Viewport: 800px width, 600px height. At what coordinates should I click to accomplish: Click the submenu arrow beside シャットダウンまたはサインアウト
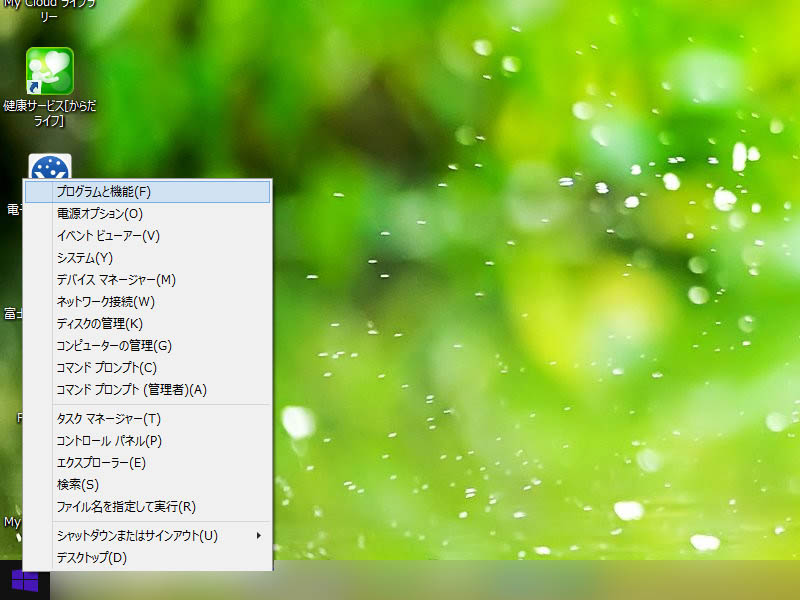coord(259,535)
